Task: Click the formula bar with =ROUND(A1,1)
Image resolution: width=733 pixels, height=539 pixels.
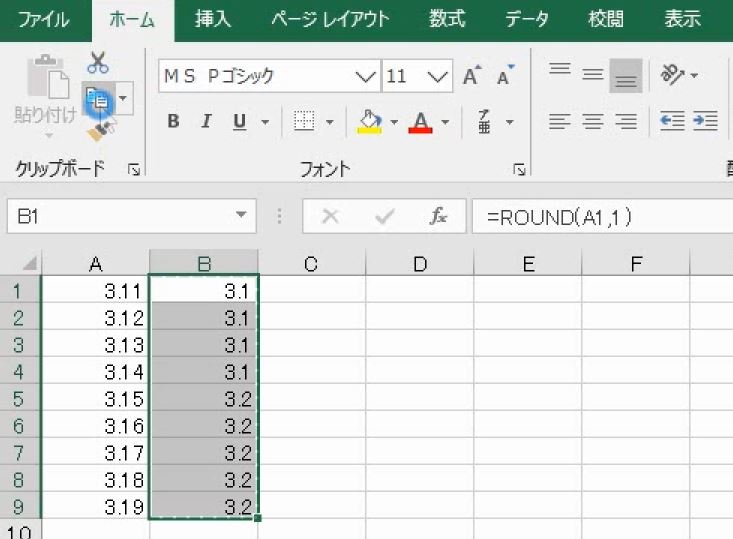Action: (603, 216)
